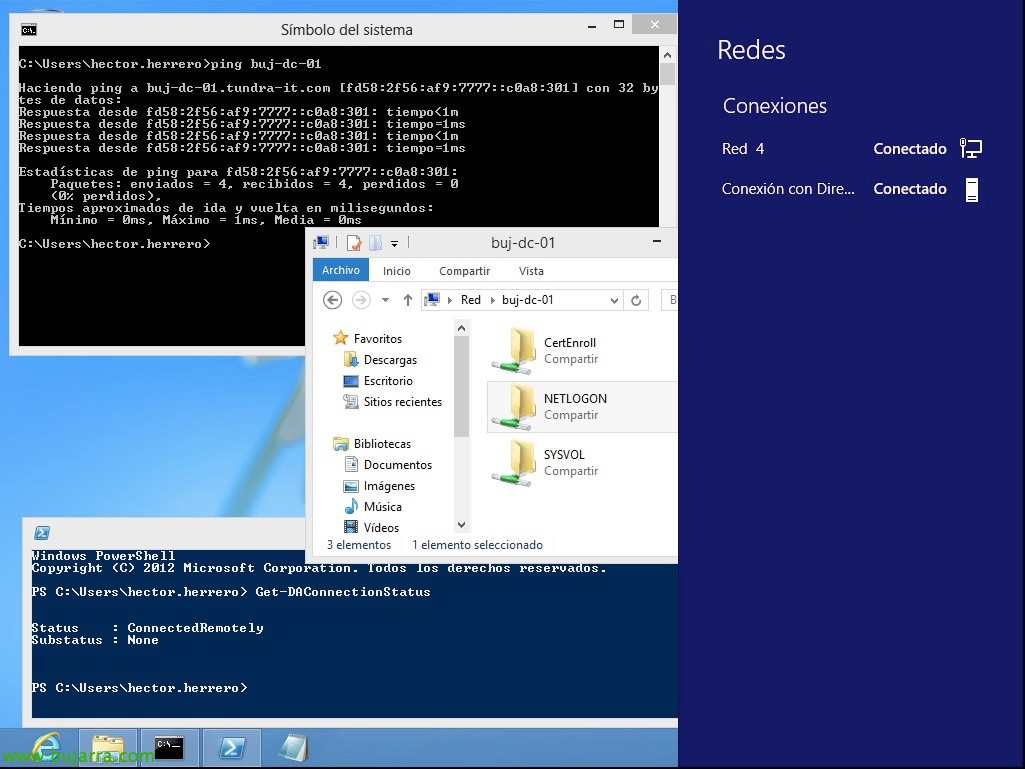
Task: Switch to the Compartir ribbon tab
Action: click(x=464, y=271)
